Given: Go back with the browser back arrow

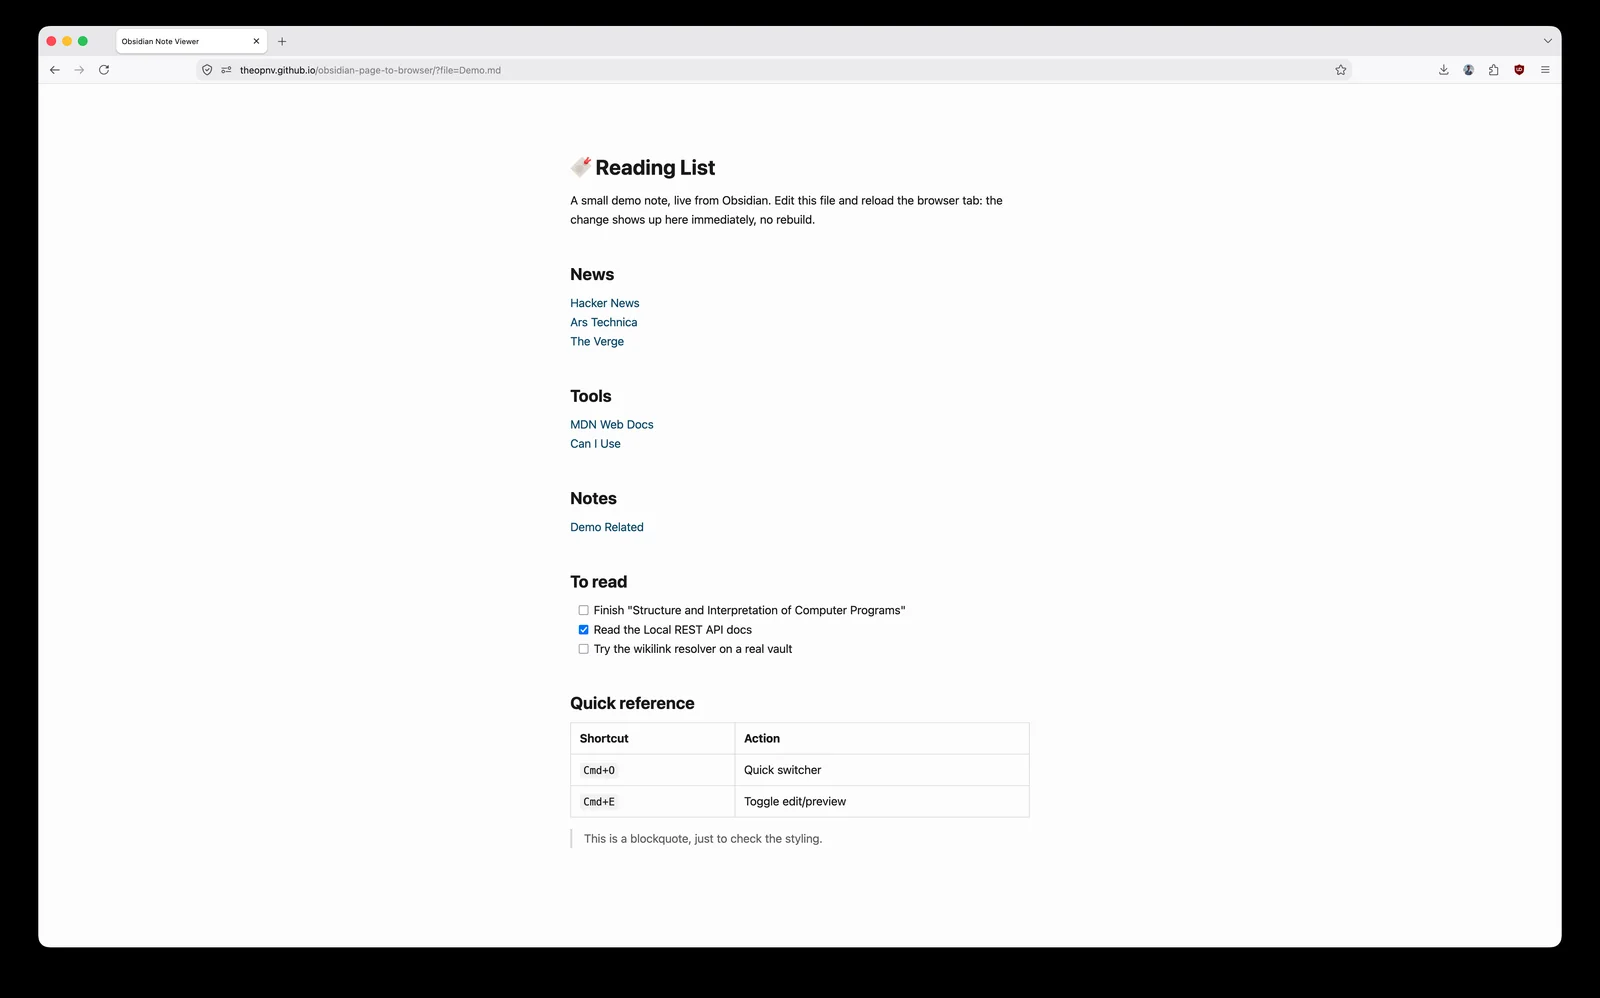Looking at the screenshot, I should coord(55,70).
